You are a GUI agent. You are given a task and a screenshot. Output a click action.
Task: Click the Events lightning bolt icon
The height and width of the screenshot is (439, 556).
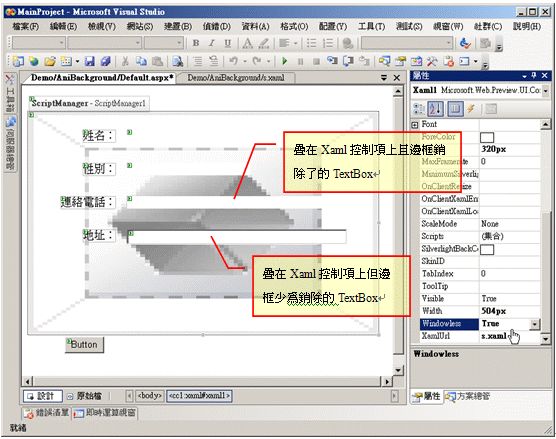[471, 109]
